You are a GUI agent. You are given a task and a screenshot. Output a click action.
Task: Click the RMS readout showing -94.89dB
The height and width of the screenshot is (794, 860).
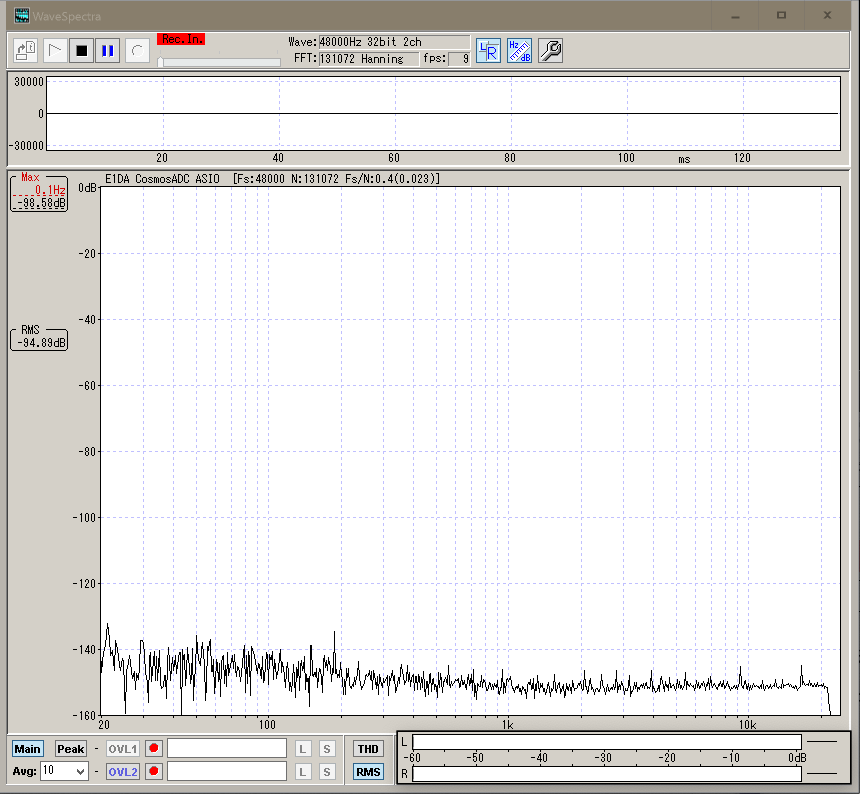(39, 339)
